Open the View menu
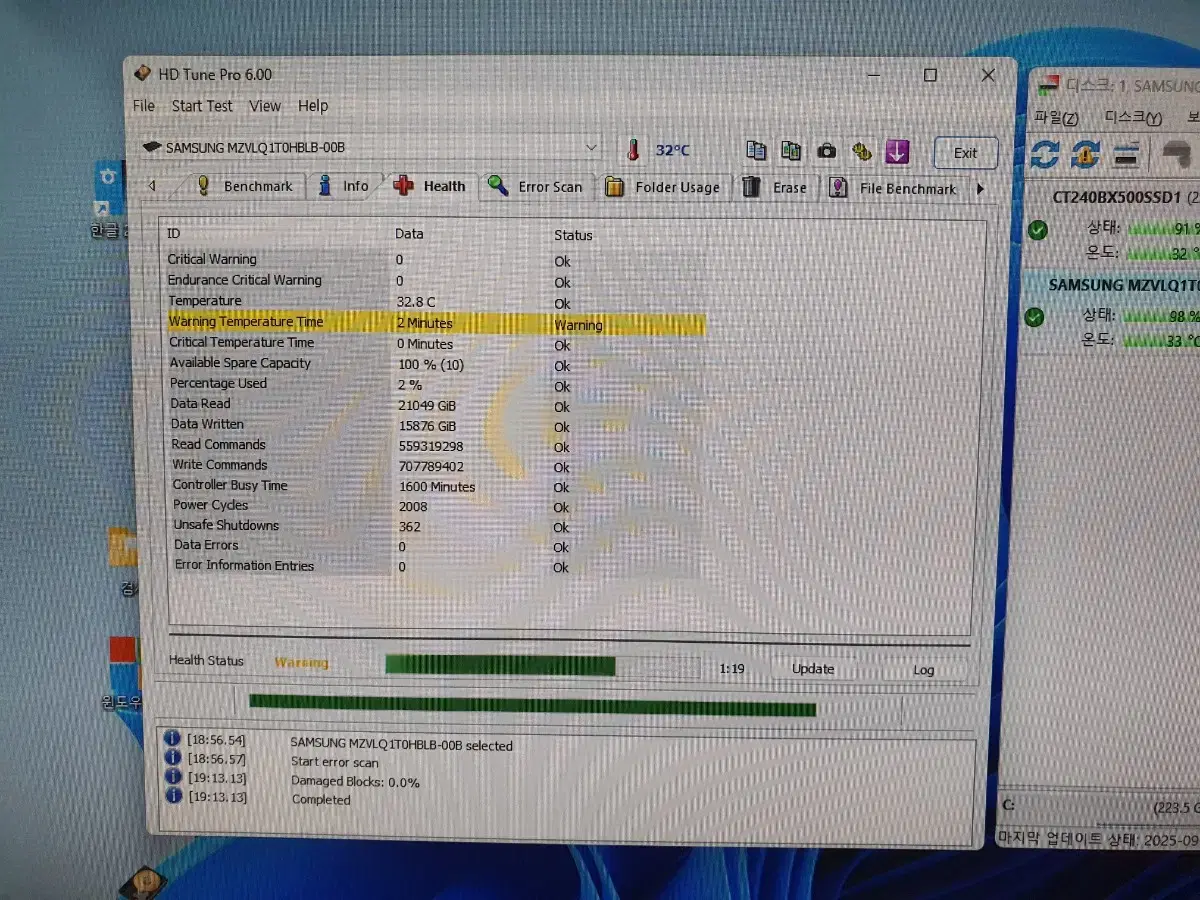The height and width of the screenshot is (900, 1200). coord(265,105)
